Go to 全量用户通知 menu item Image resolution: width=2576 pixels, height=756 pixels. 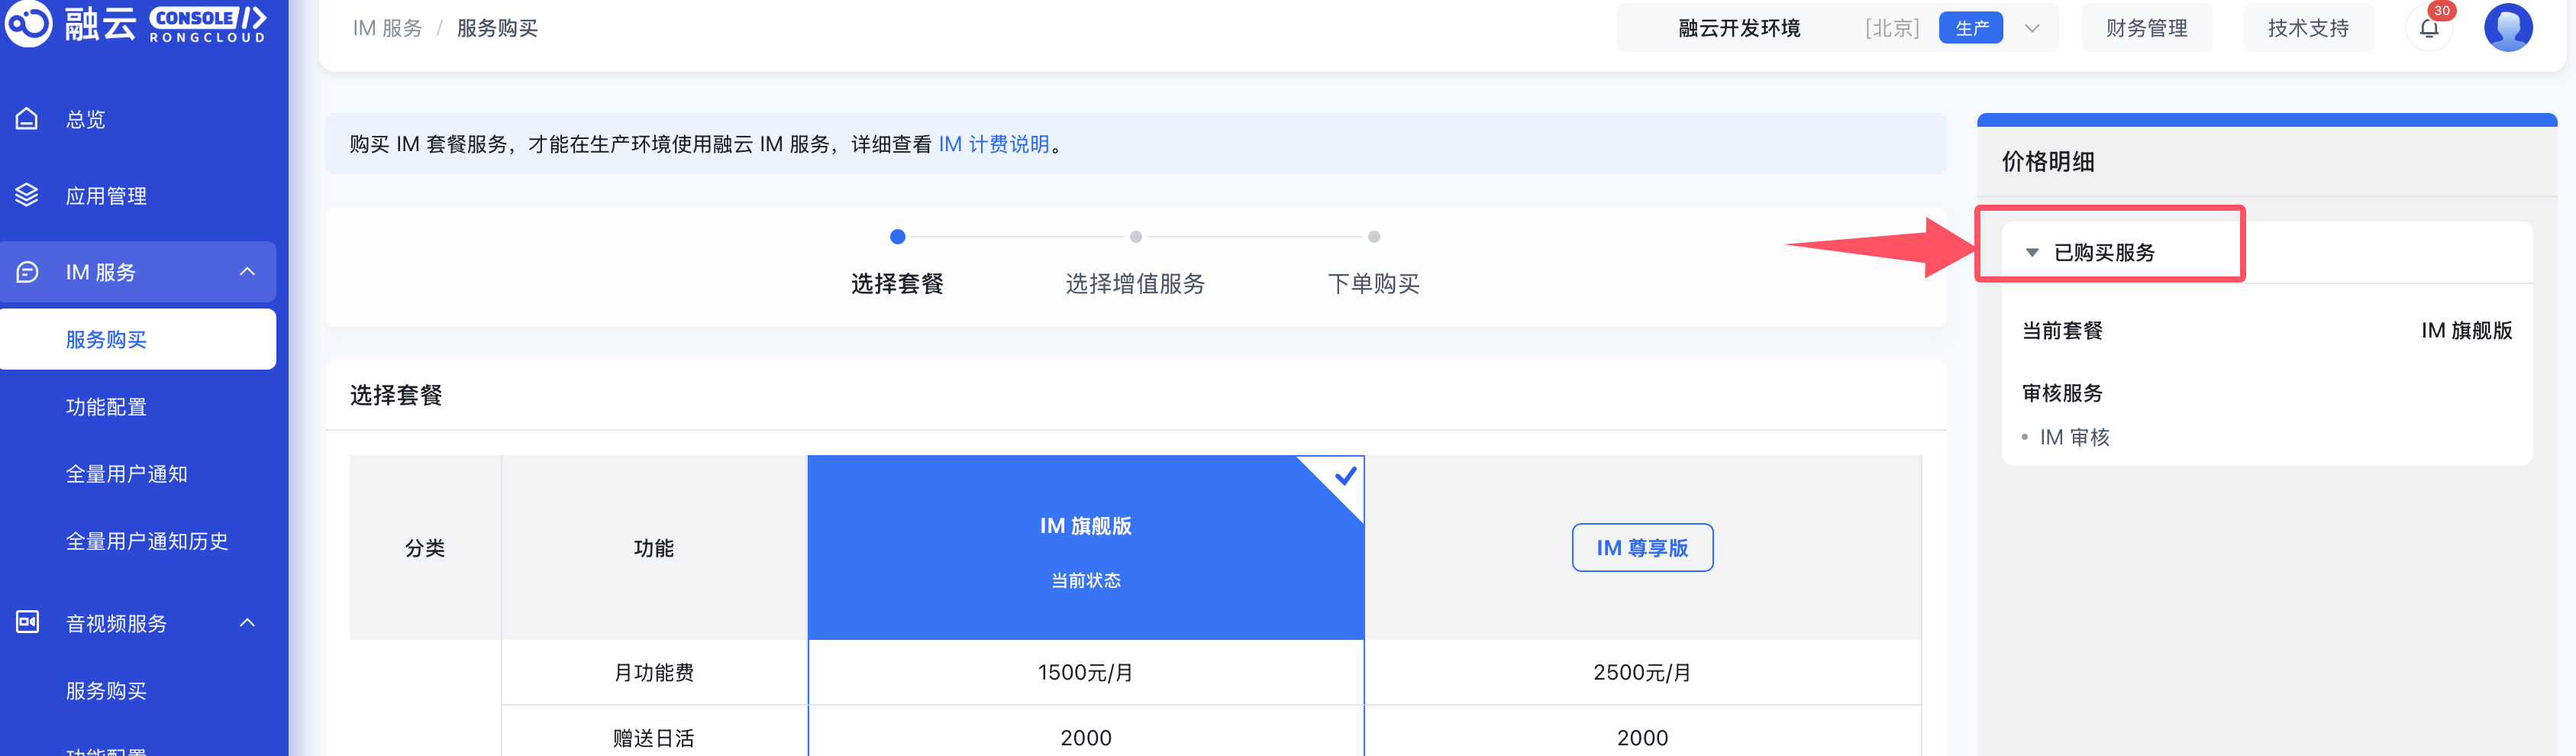[x=126, y=474]
